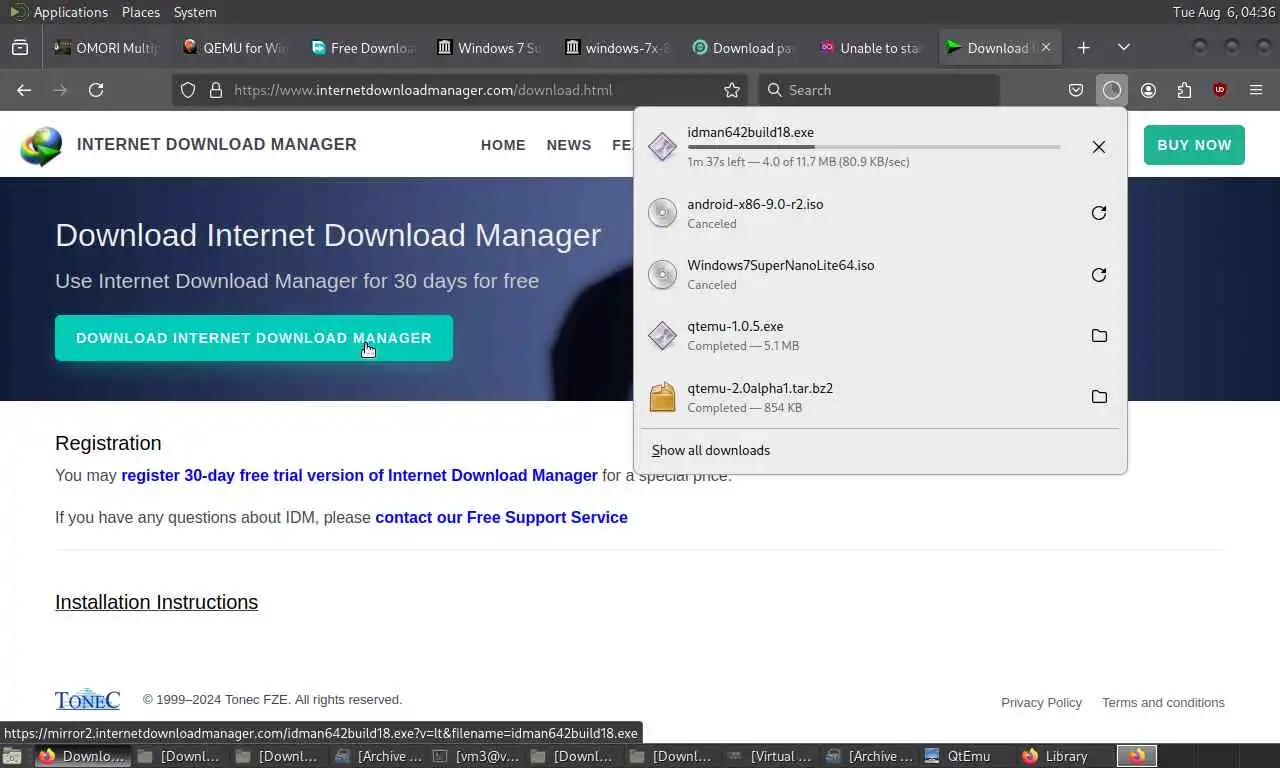Switch to the QEMU for Windows tab
This screenshot has height=768, width=1280.
coord(235,47)
